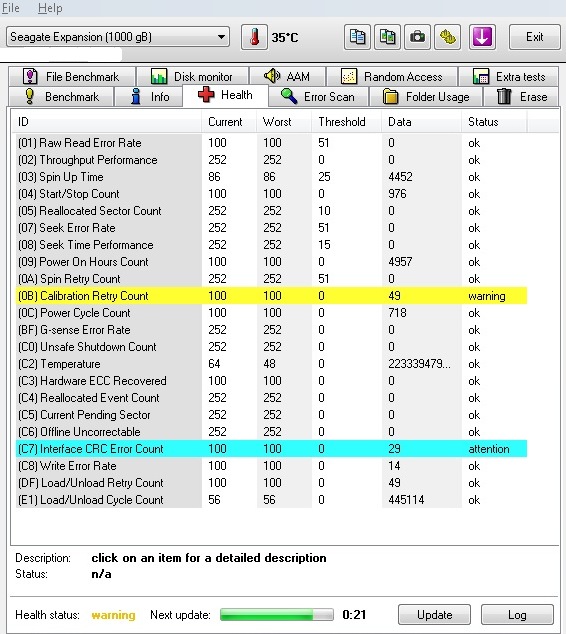Open the Error Scan tab
Viewport: 566px width, 634px height.
[x=318, y=97]
